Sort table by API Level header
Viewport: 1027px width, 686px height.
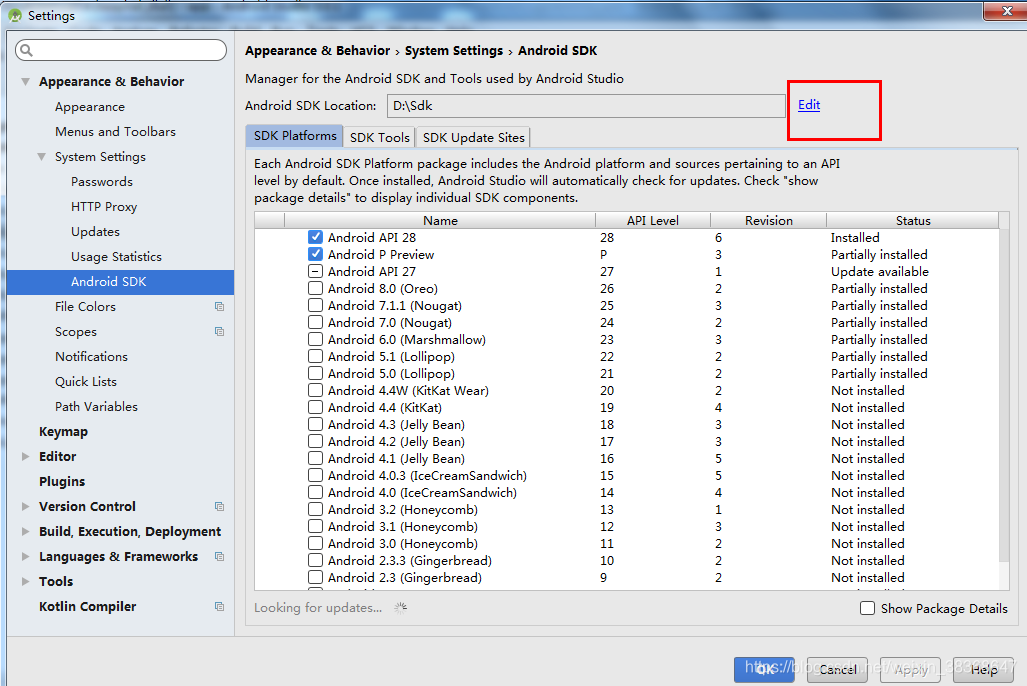coord(653,221)
